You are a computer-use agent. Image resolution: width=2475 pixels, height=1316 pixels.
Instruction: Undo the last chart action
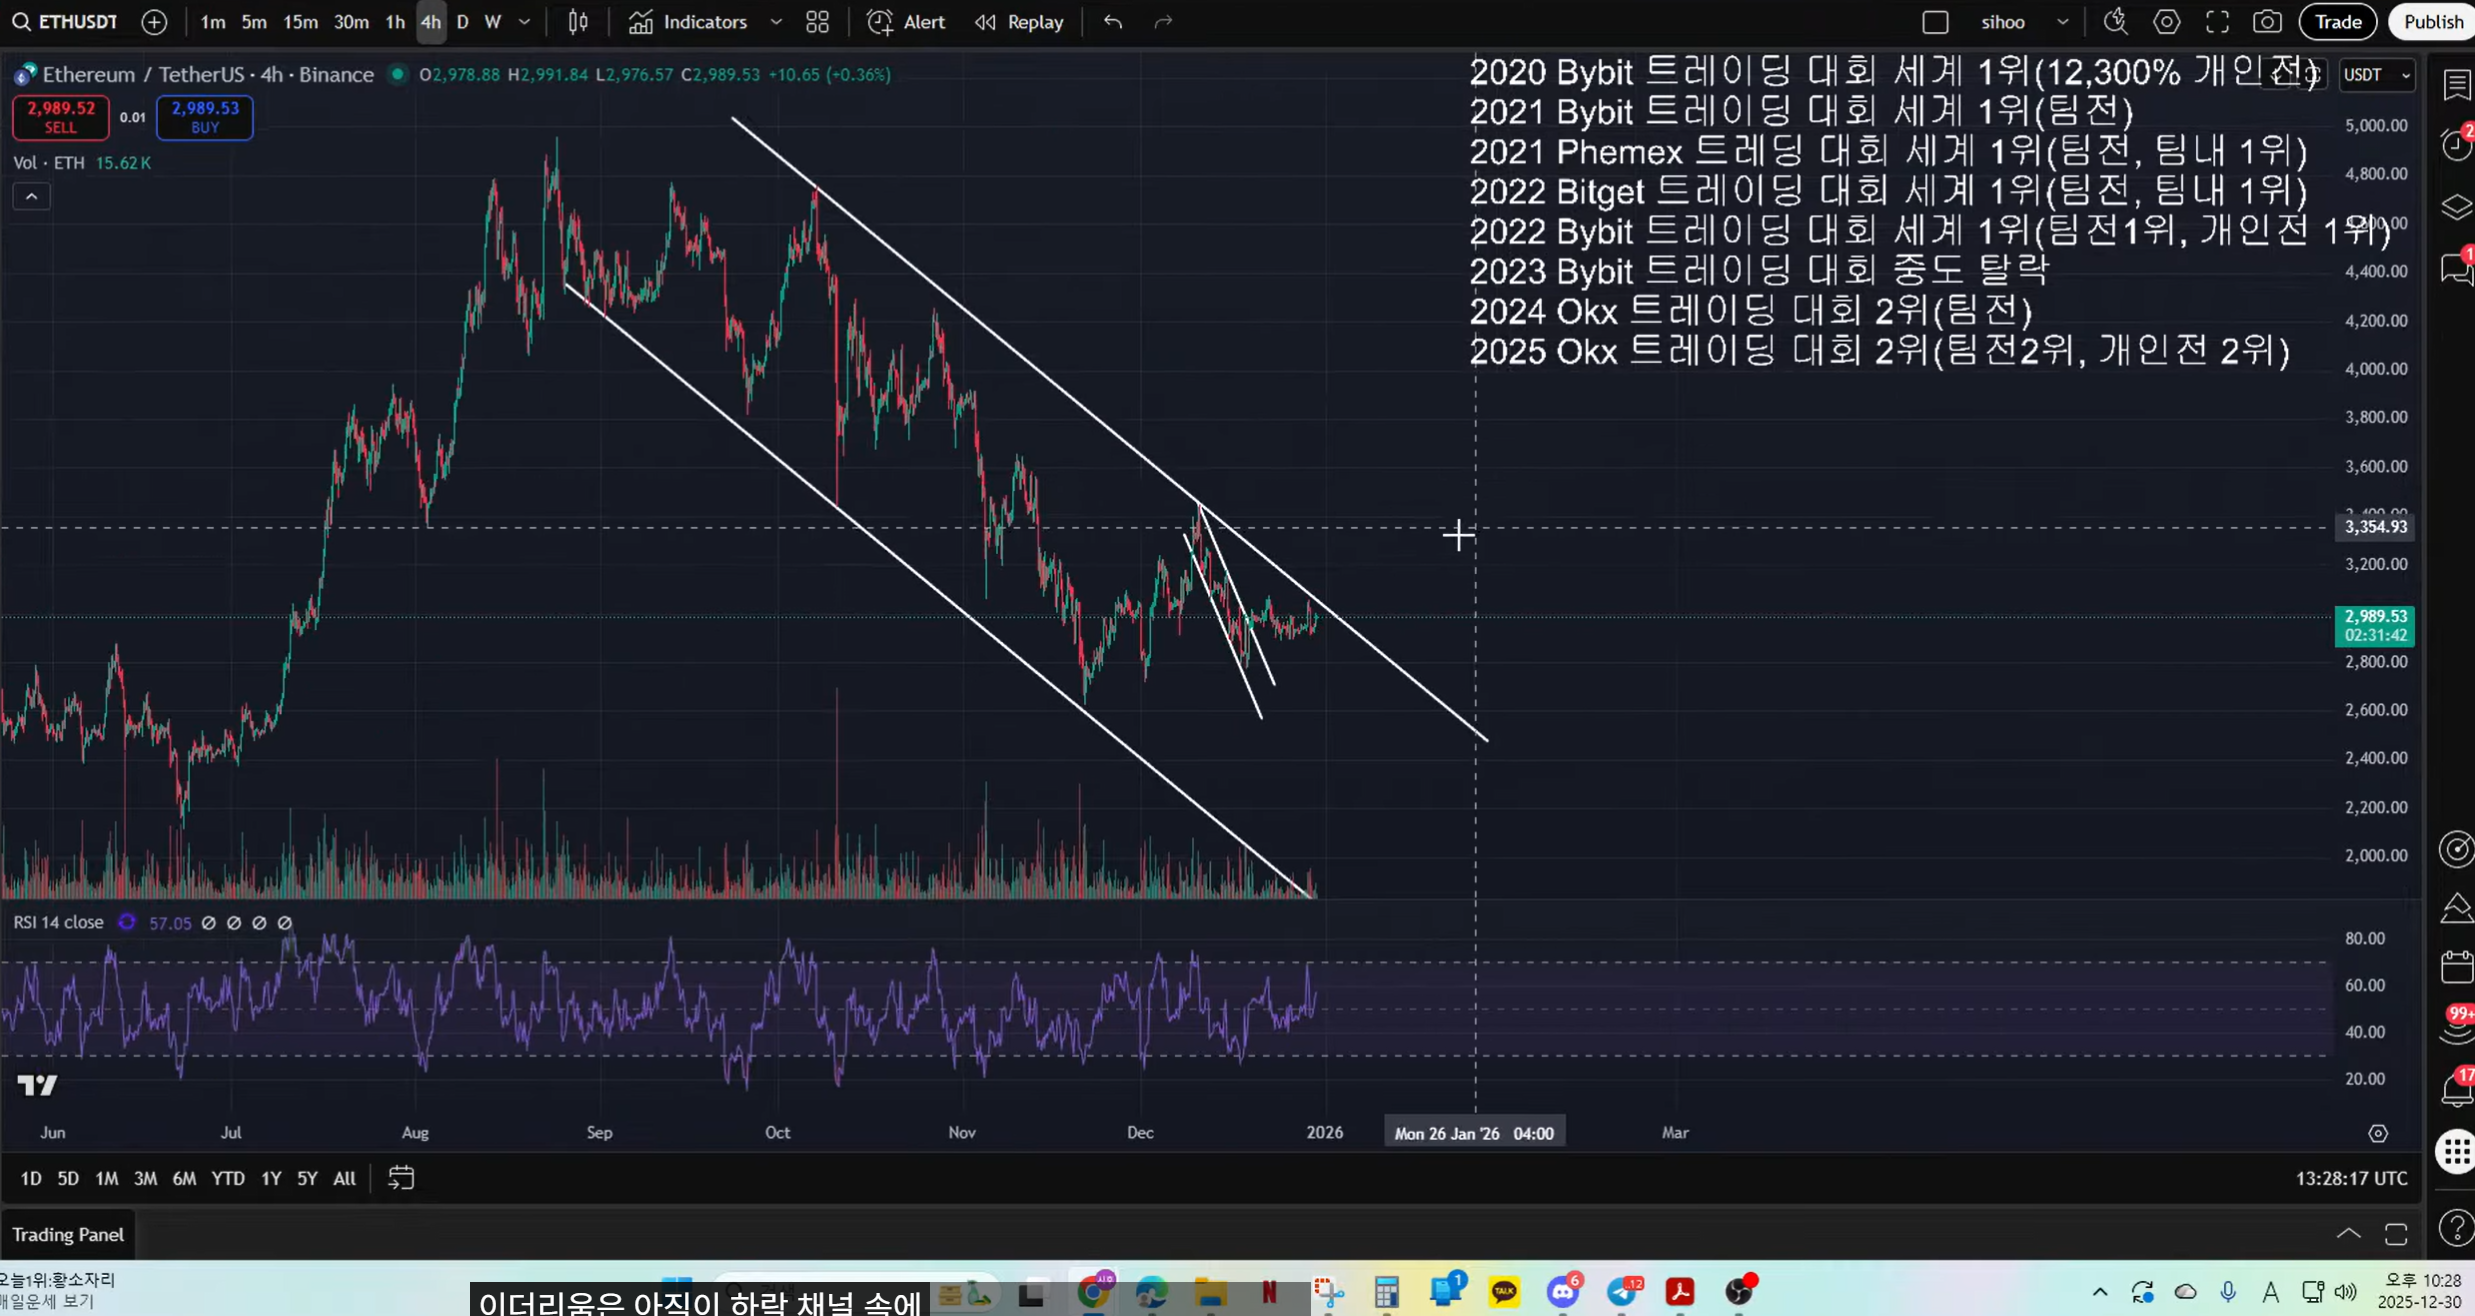[x=1113, y=22]
